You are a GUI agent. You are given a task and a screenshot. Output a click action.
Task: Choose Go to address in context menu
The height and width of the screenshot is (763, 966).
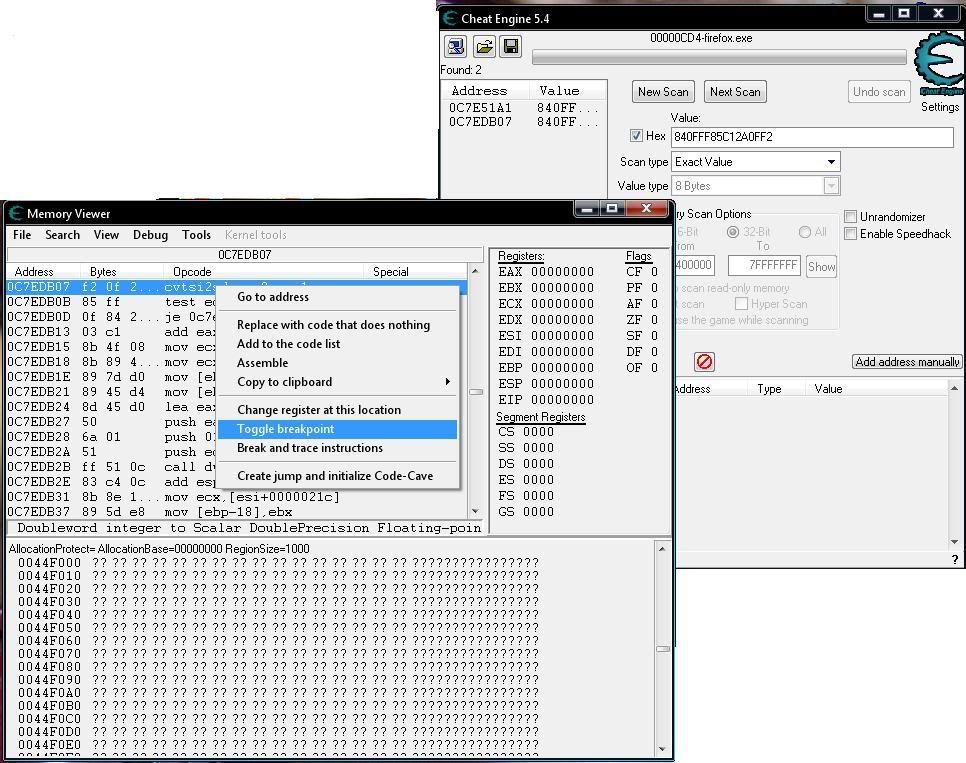pyautogui.click(x=337, y=297)
